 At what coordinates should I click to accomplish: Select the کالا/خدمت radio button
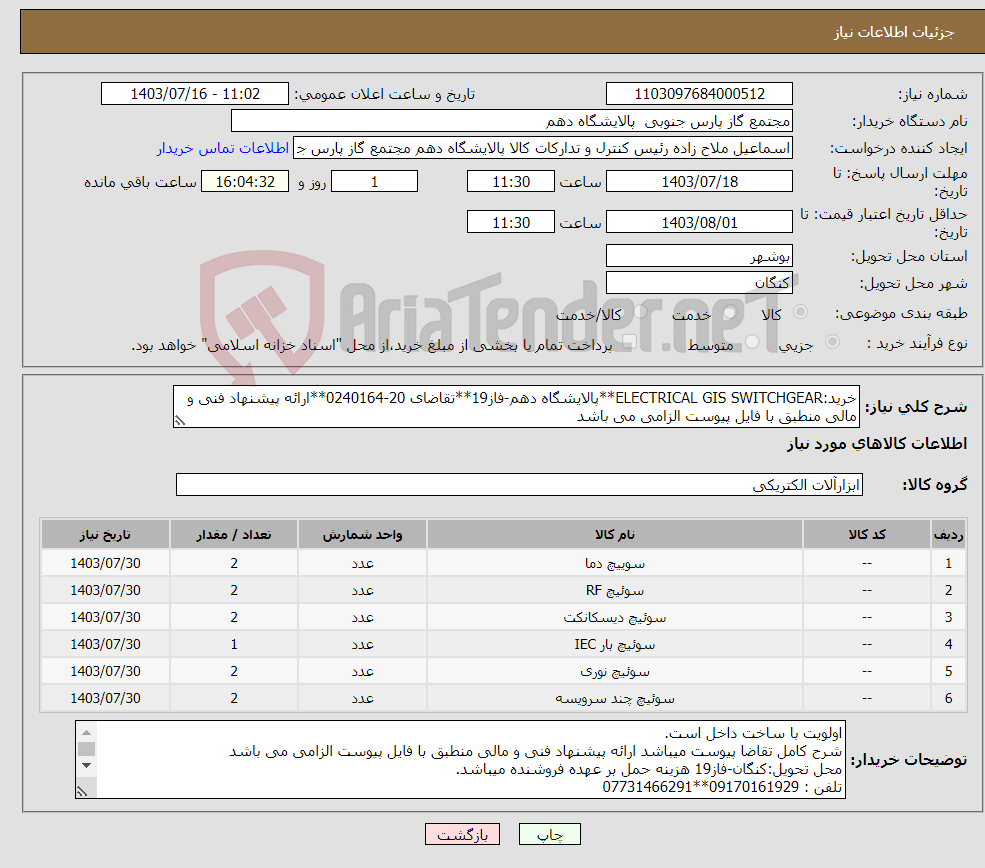(x=640, y=312)
